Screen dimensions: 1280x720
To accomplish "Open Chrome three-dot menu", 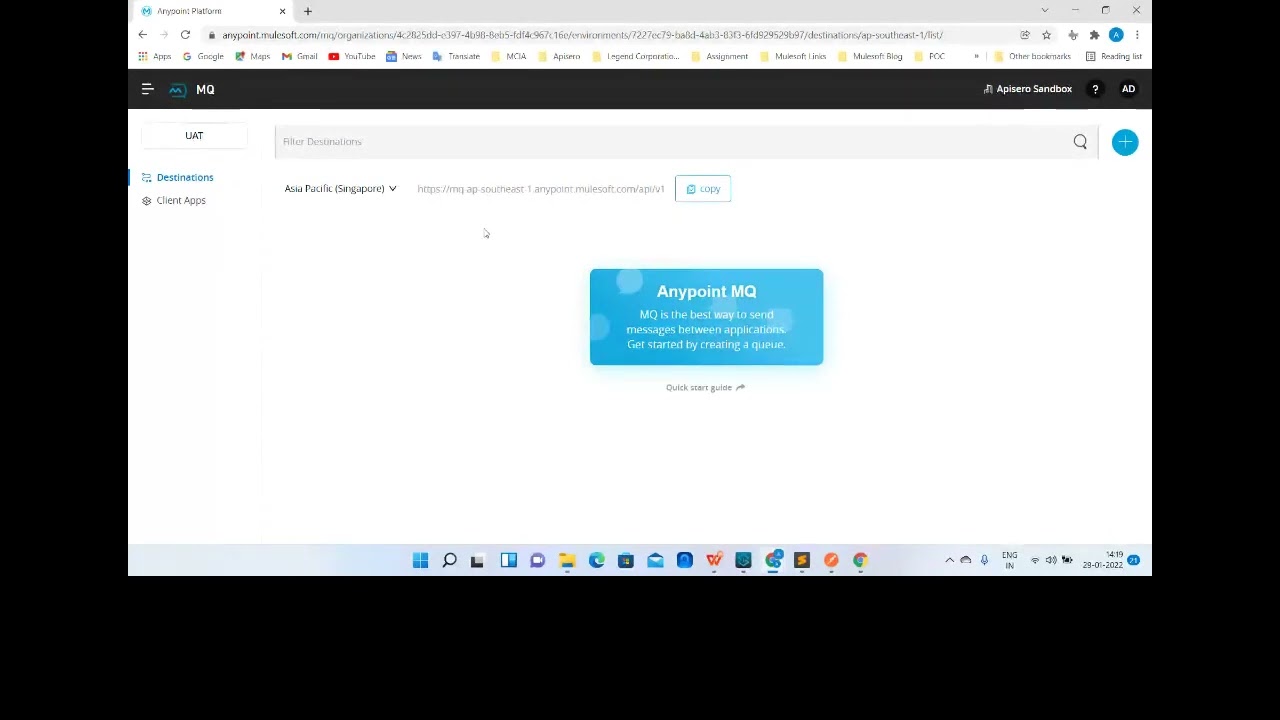I will pos(1137,35).
